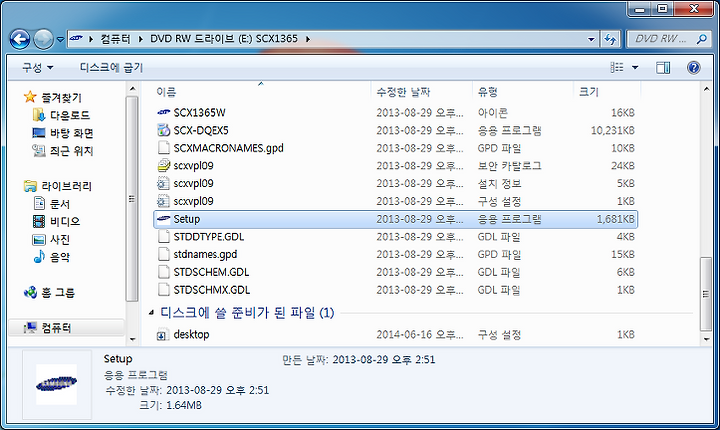This screenshot has height=430, width=720.
Task: Select the STDSCHEM.GDL file
Action: [396, 272]
